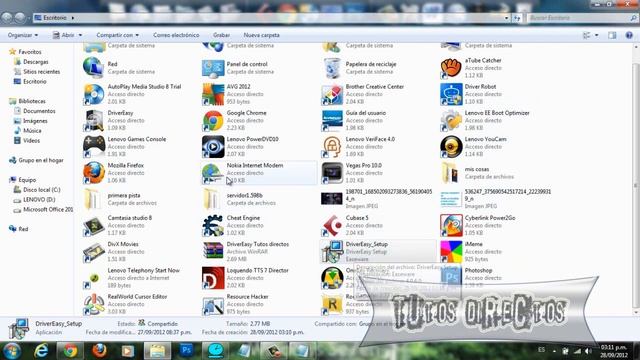Select the Panel de control icon
This screenshot has height=360, width=640.
213,68
